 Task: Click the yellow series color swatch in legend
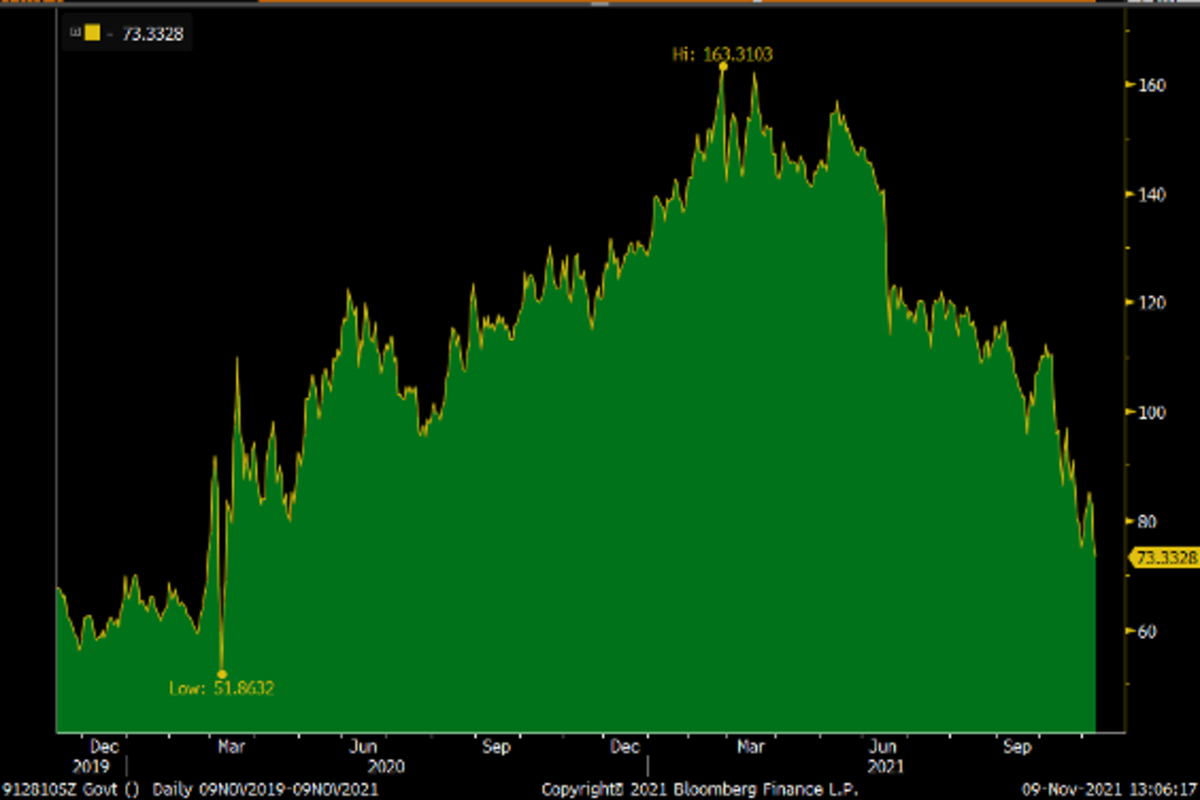[91, 34]
